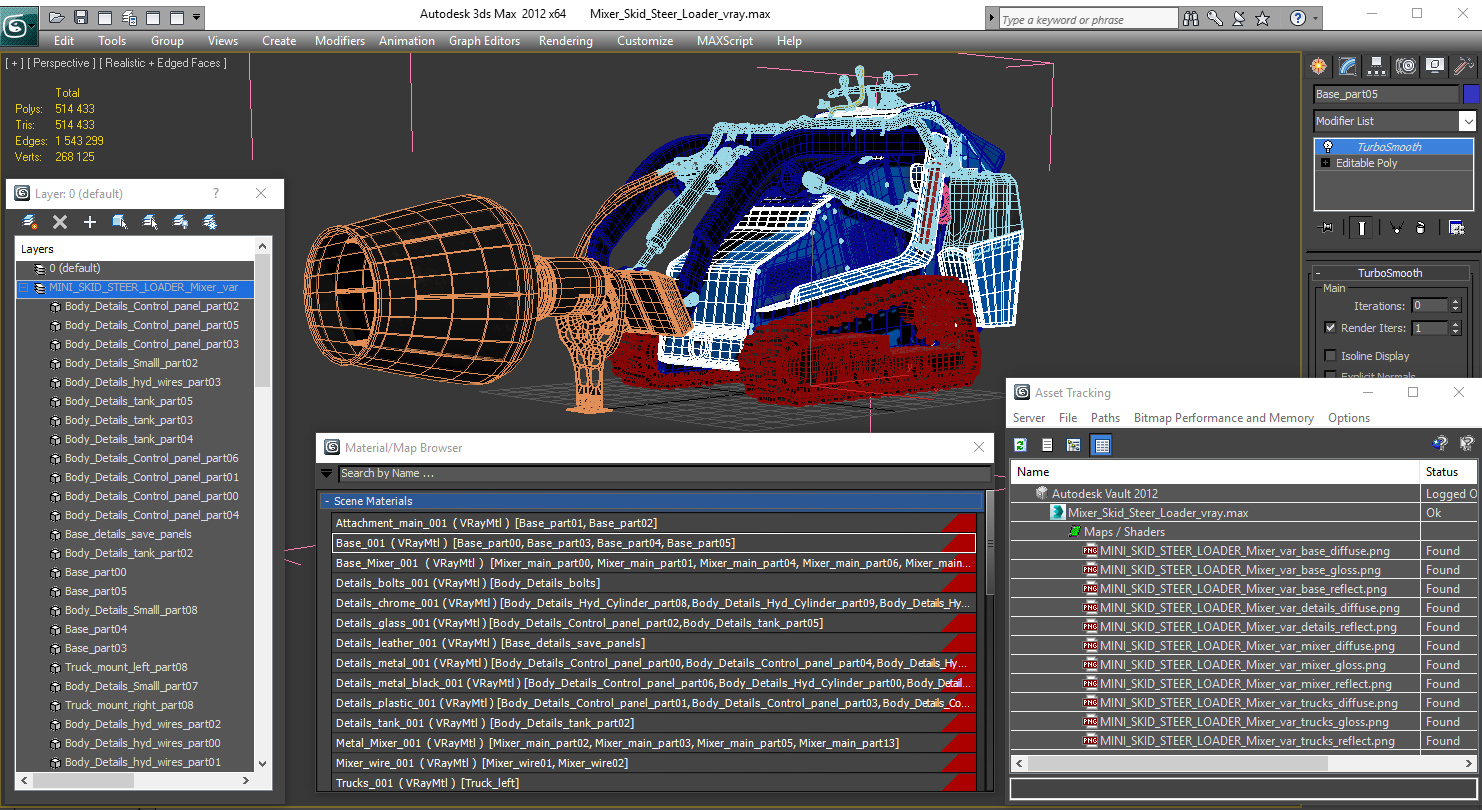Switch to Display command panel tab
Screen dimensions: 1482x810
pos(1435,66)
